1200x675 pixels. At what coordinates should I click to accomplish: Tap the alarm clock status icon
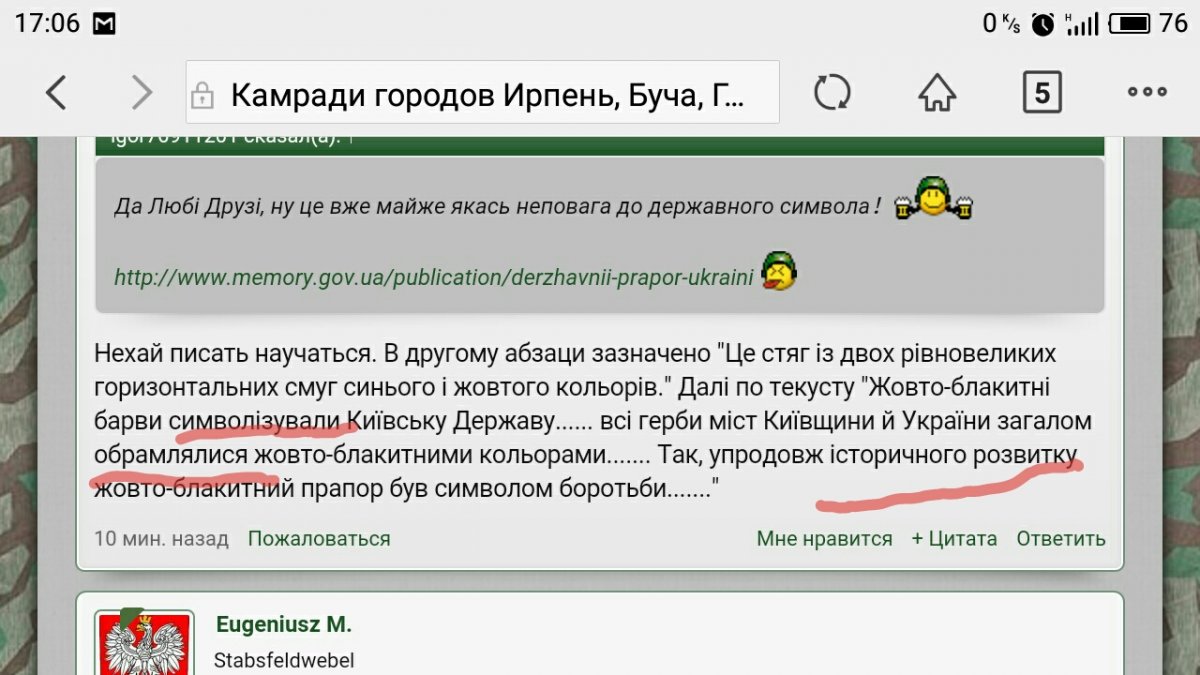[x=1043, y=23]
